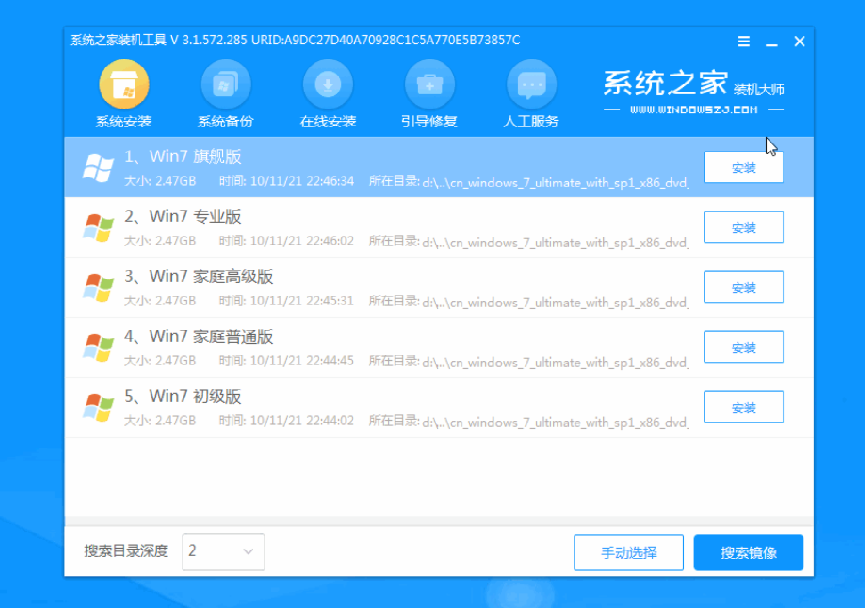Click the directory path of Win7 旗舰版

pyautogui.click(x=555, y=182)
